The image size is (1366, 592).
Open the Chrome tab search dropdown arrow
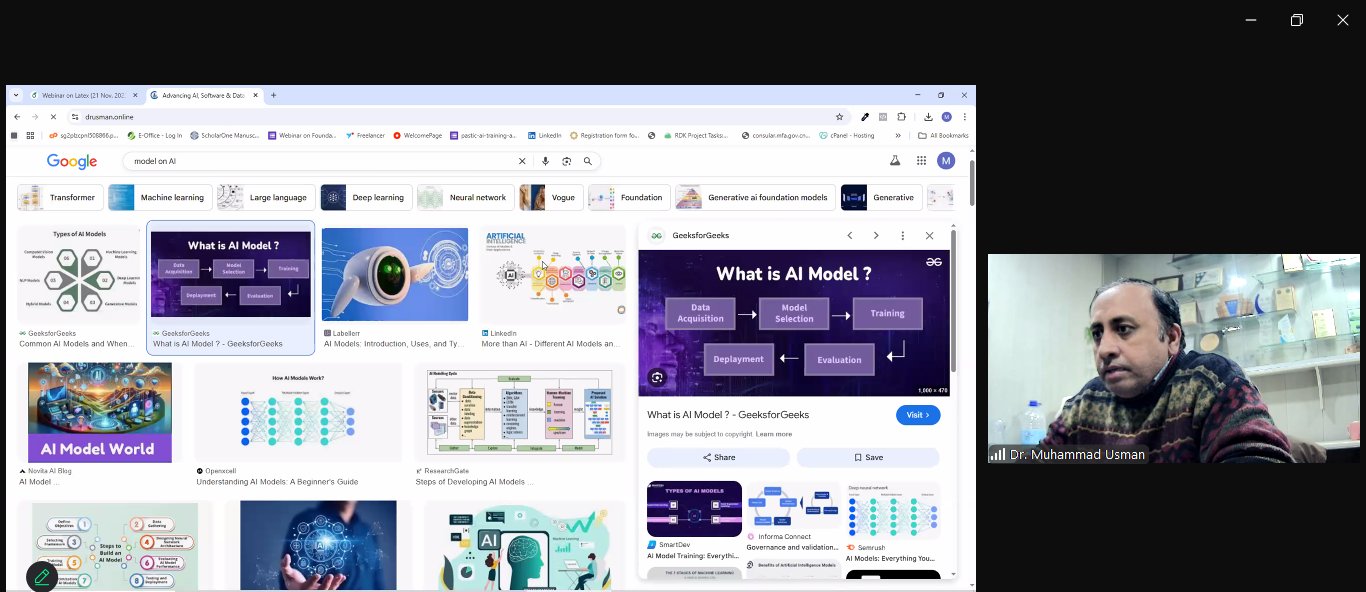(17, 95)
